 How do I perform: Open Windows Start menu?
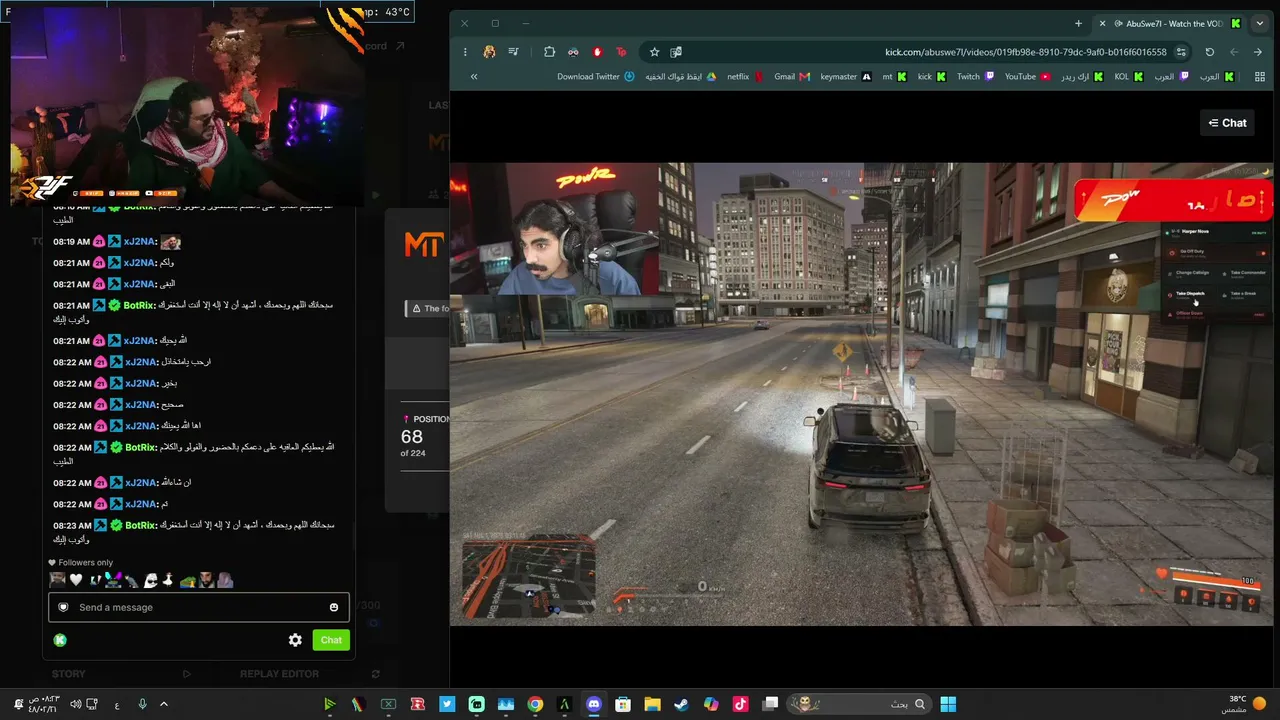[948, 704]
